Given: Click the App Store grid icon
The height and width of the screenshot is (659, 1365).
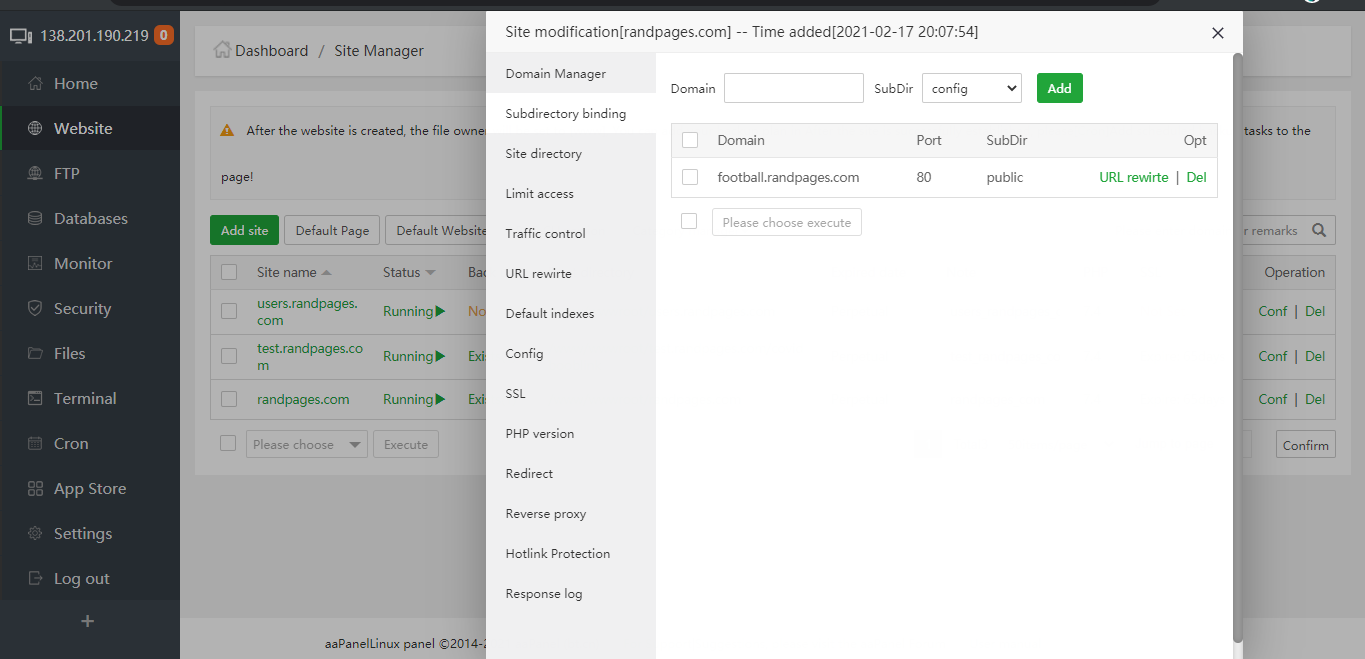Looking at the screenshot, I should tap(35, 489).
